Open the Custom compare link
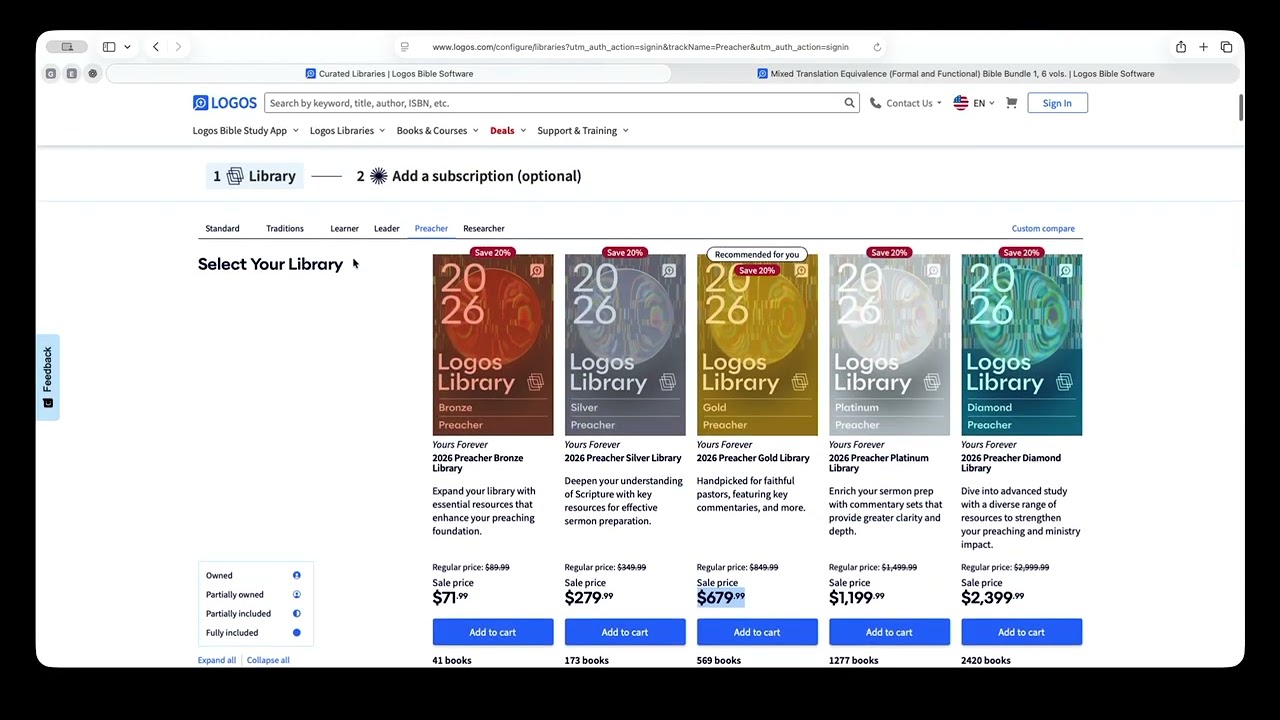The image size is (1280, 720). tap(1043, 229)
